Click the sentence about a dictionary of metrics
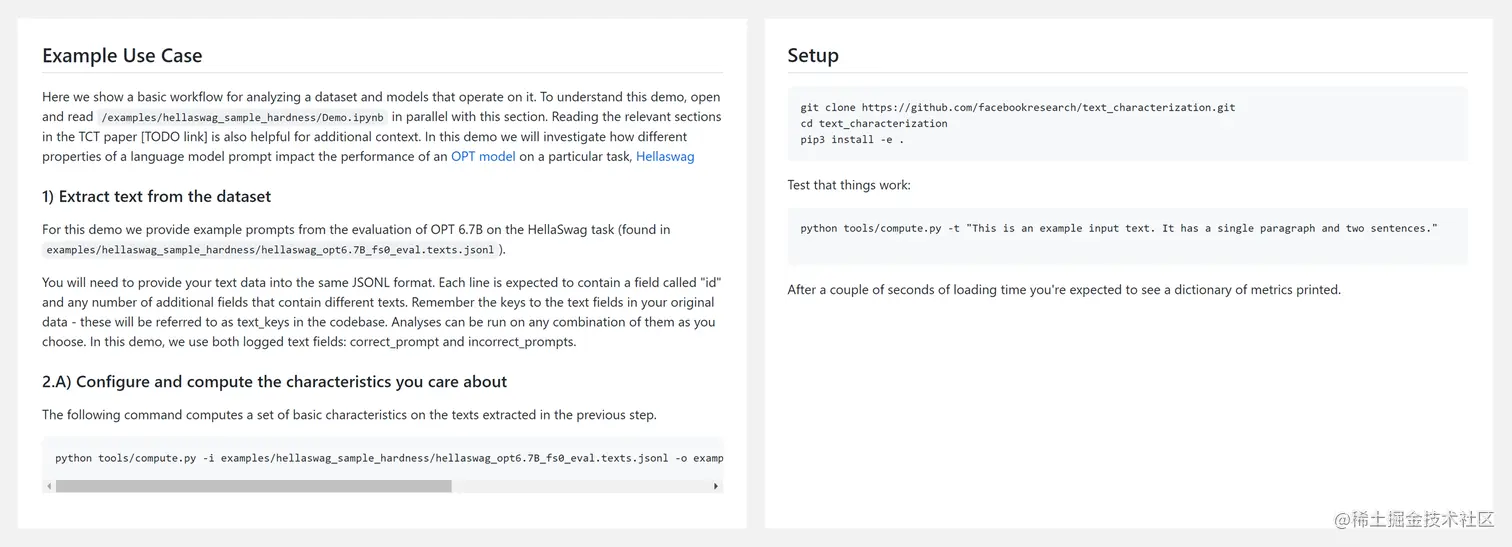 tap(1063, 290)
